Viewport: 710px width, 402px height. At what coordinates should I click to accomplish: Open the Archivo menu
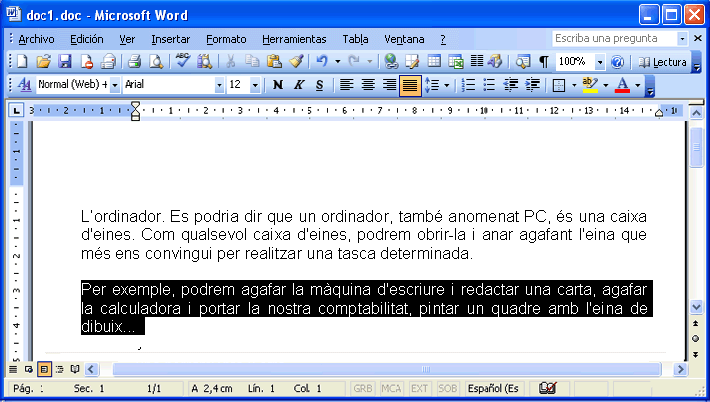coord(36,39)
